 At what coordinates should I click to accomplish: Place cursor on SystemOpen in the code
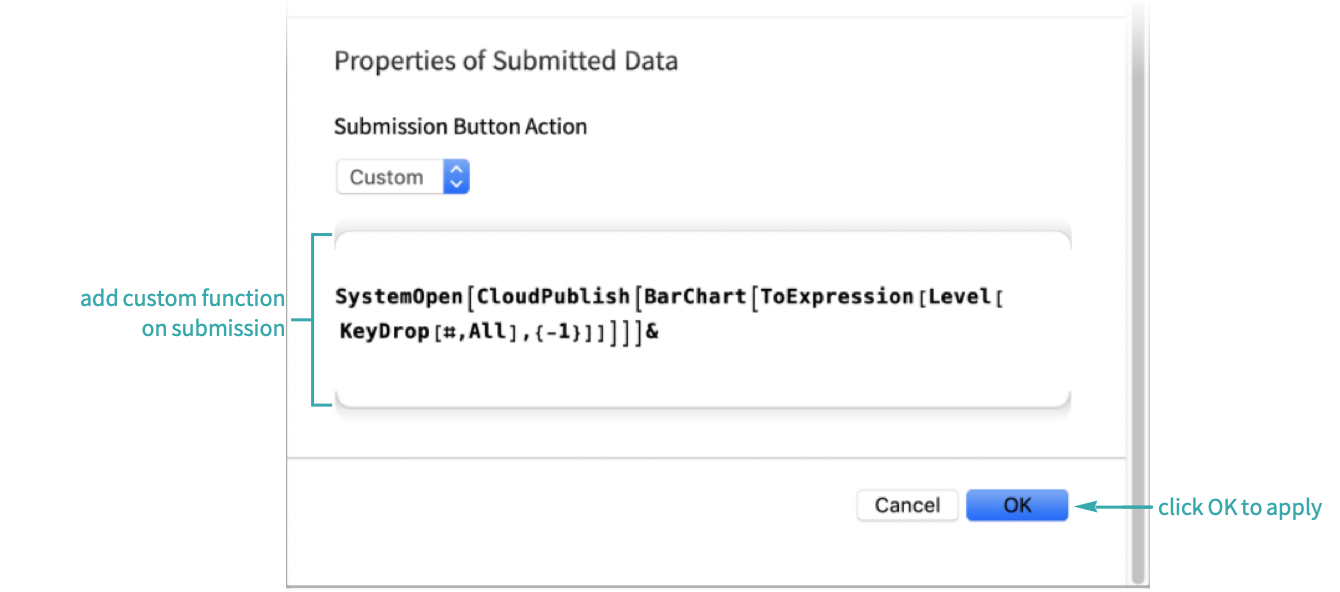[400, 297]
